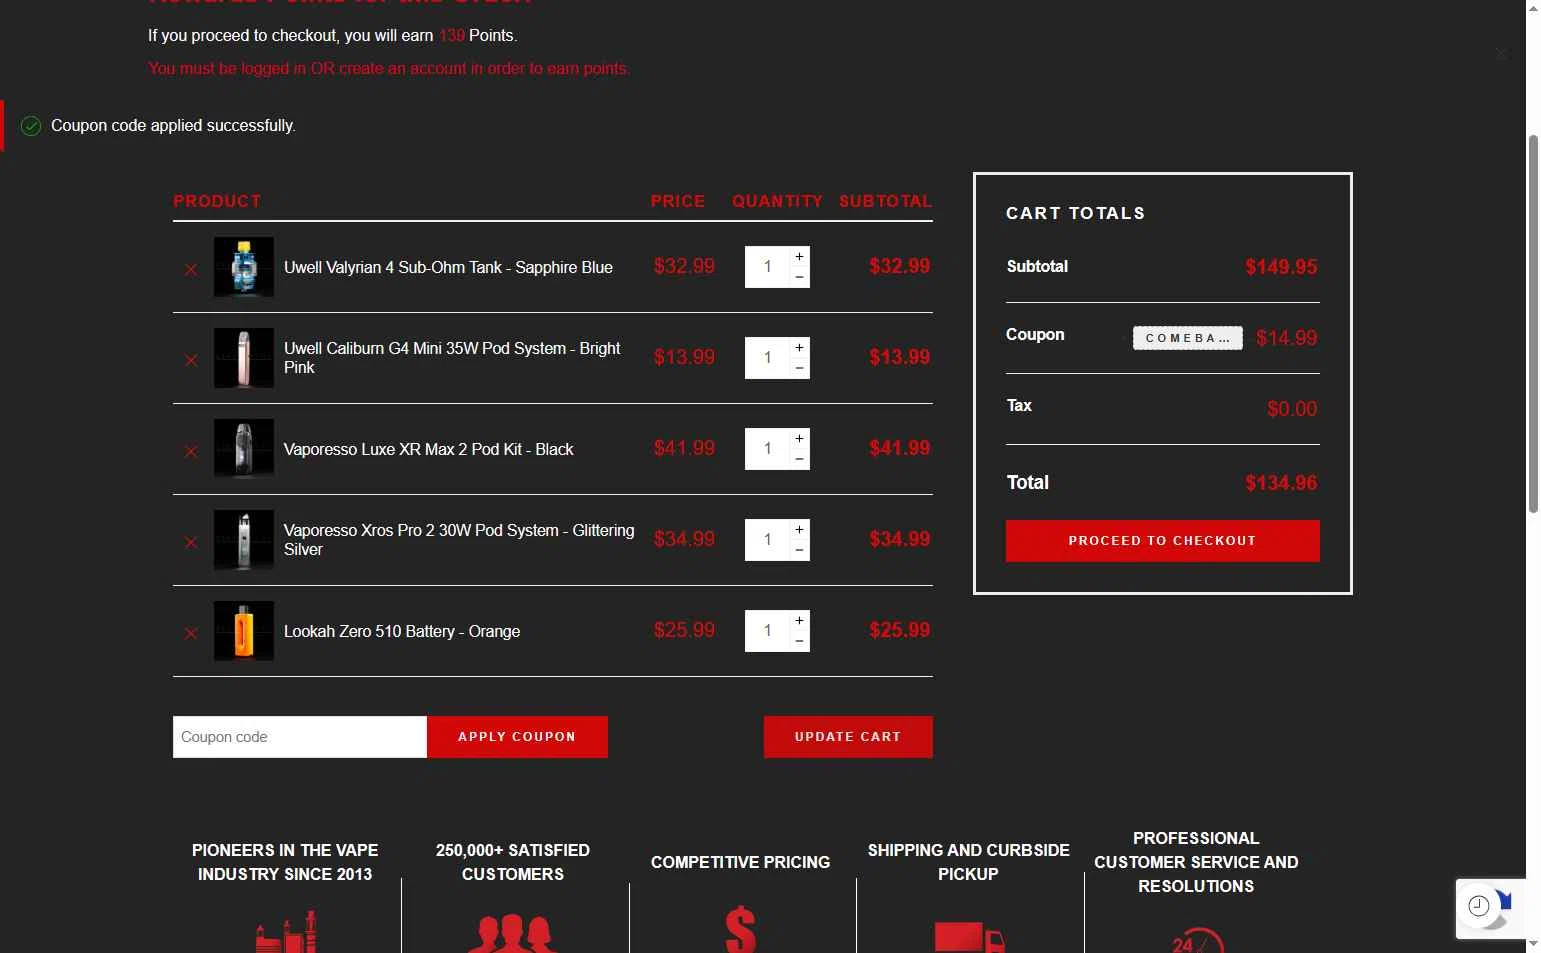Click "Professional Customer Service and Resolutions" text
1541x953 pixels.
coord(1196,862)
